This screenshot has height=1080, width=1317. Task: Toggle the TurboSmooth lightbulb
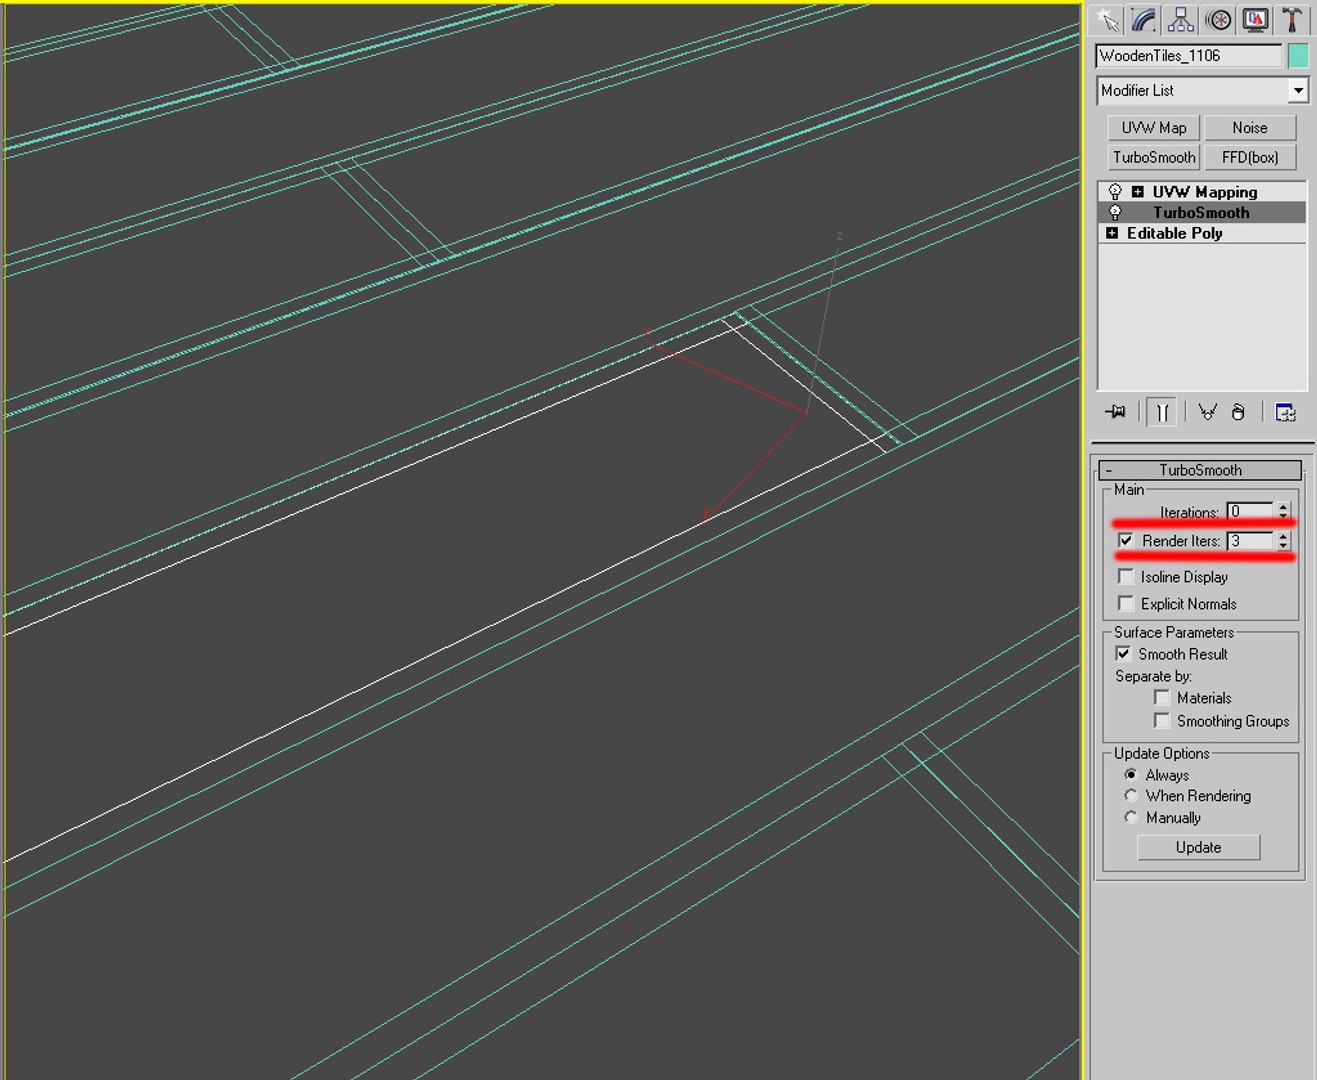[x=1115, y=212]
